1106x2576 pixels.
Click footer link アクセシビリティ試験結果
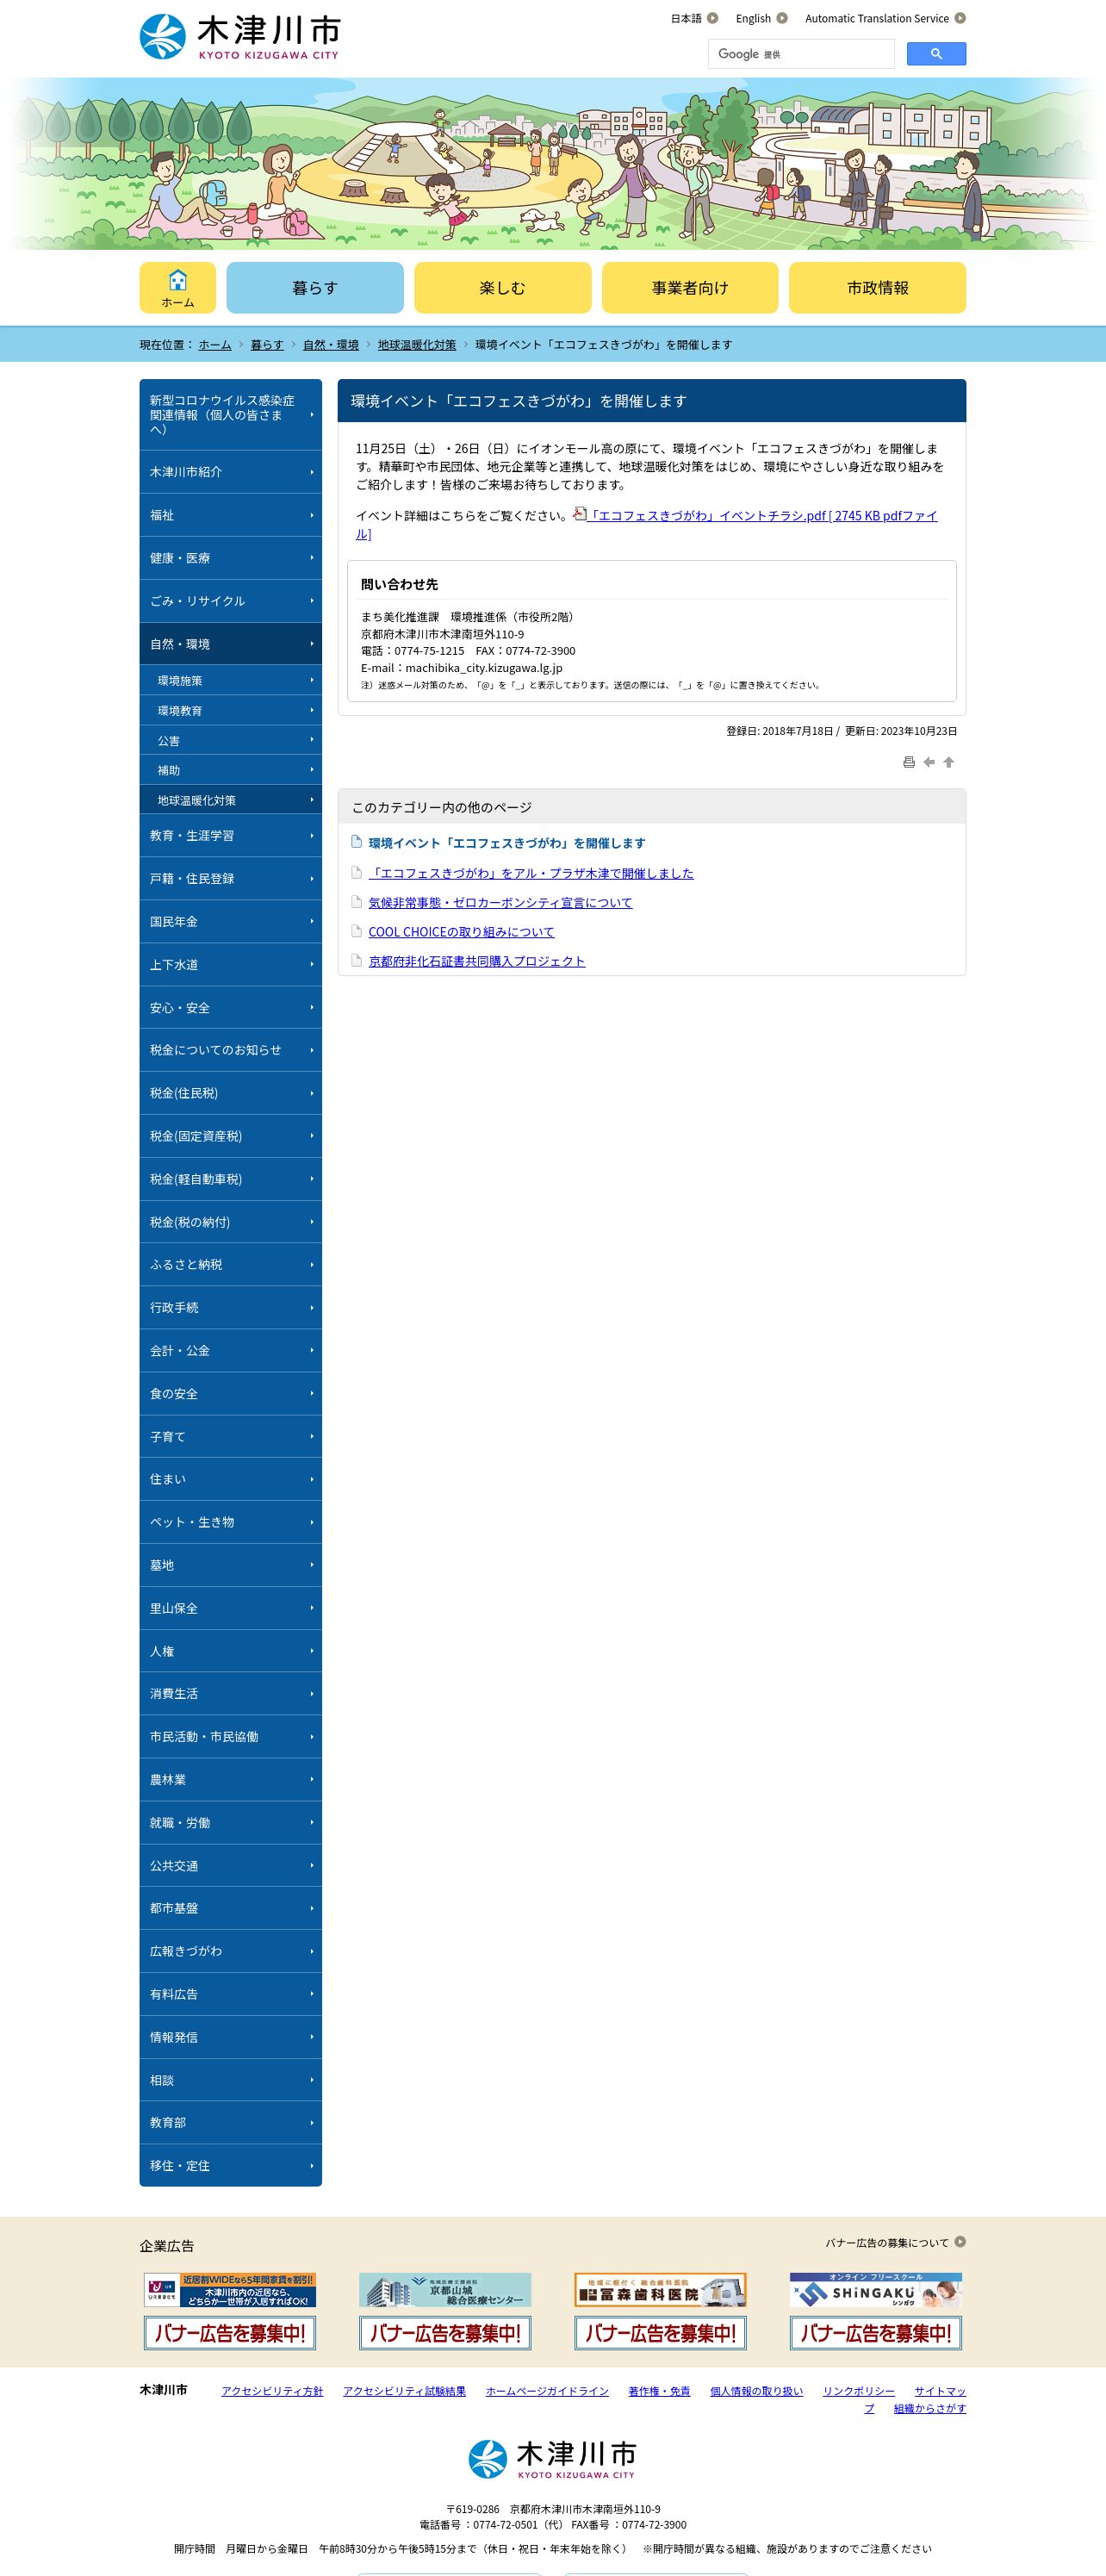coord(404,2391)
